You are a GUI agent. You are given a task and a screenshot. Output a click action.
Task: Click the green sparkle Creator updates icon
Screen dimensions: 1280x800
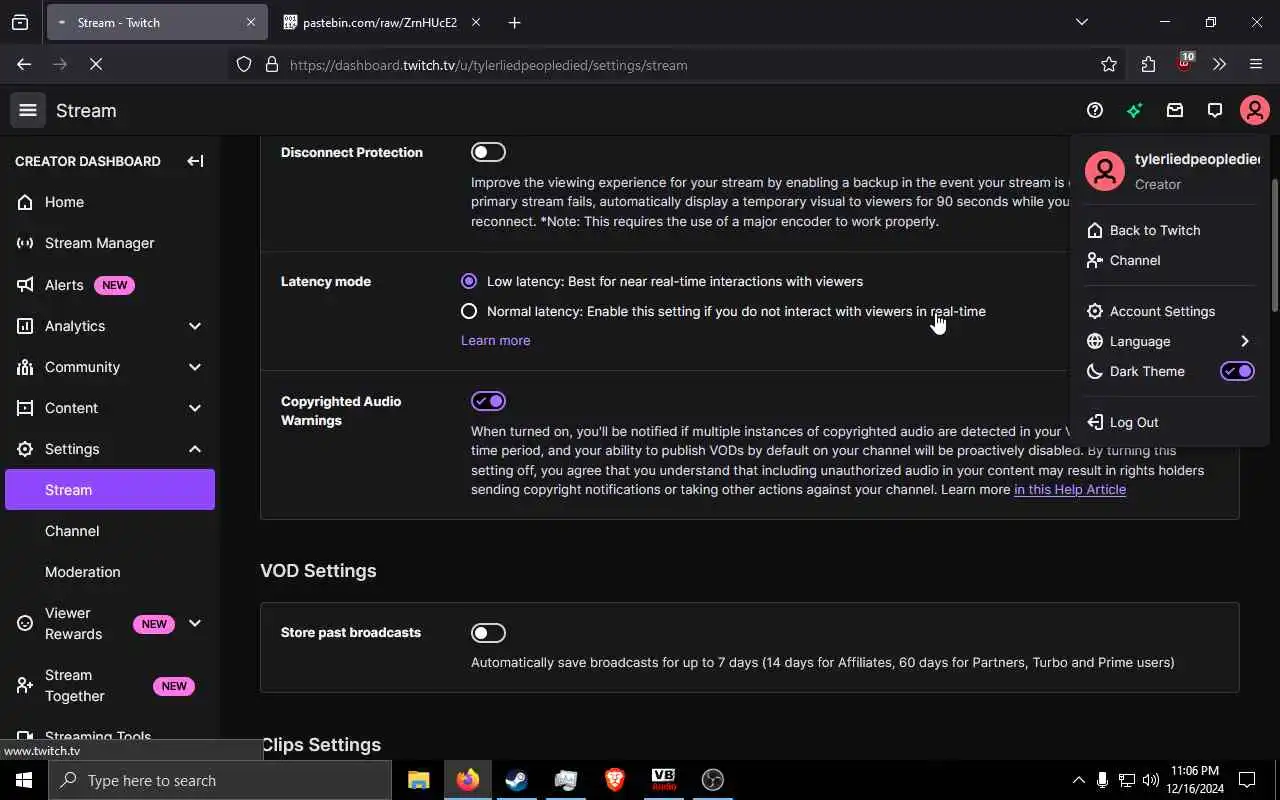tap(1134, 111)
